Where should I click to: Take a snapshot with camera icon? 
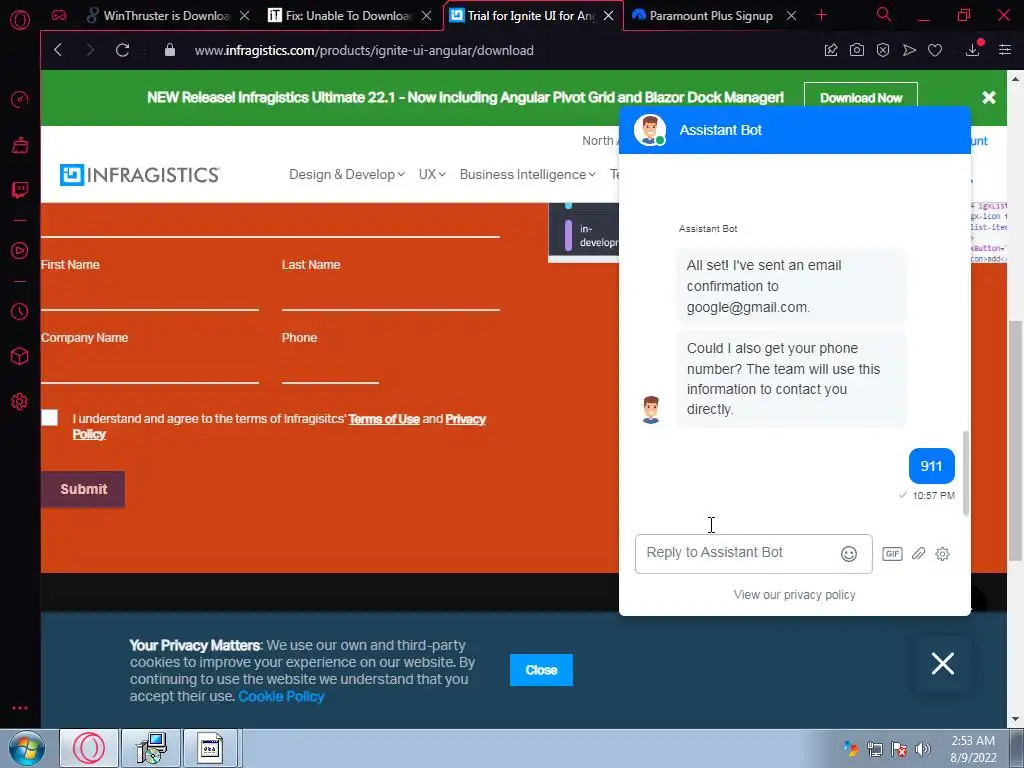click(857, 50)
